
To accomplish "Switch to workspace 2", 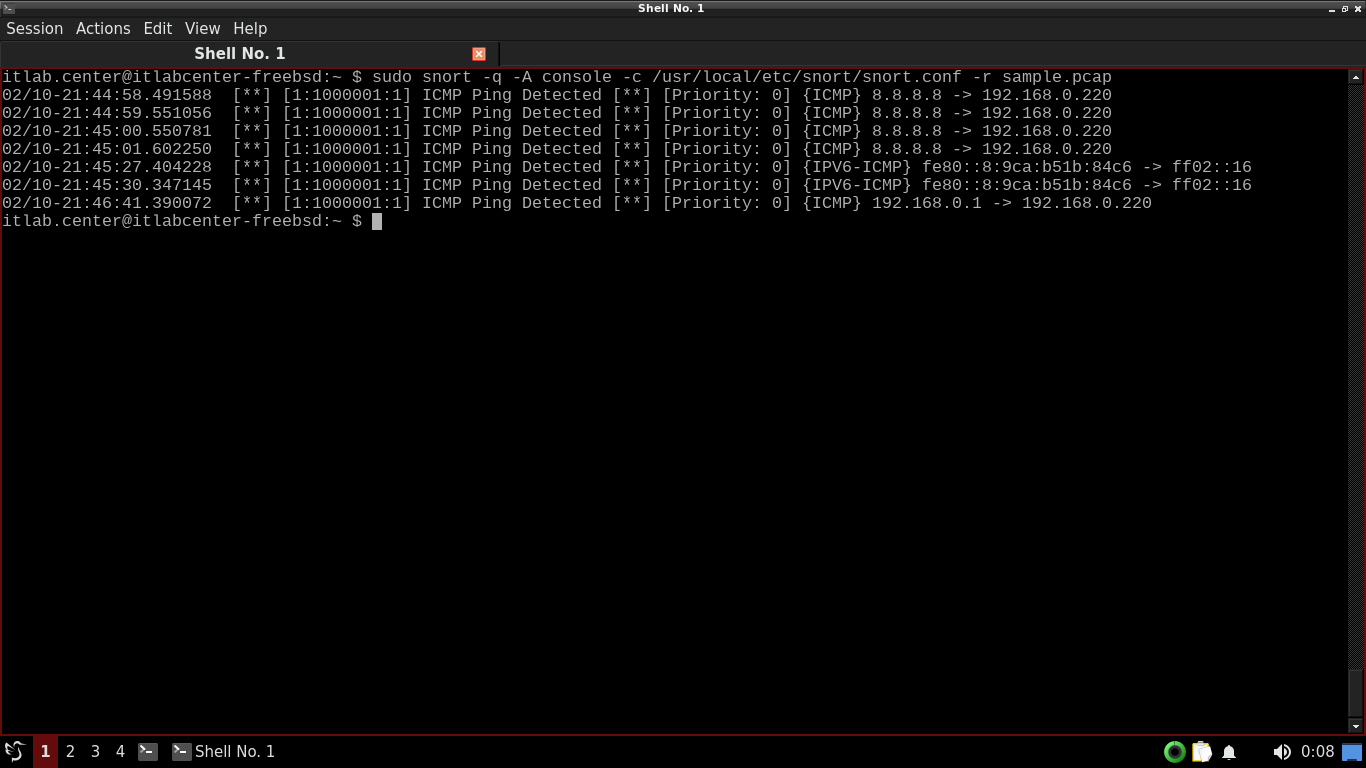I will point(70,751).
